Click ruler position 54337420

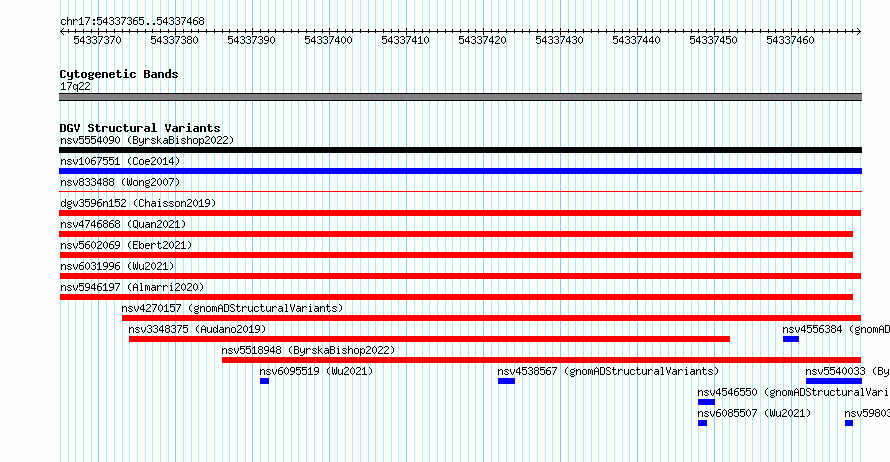pos(482,40)
